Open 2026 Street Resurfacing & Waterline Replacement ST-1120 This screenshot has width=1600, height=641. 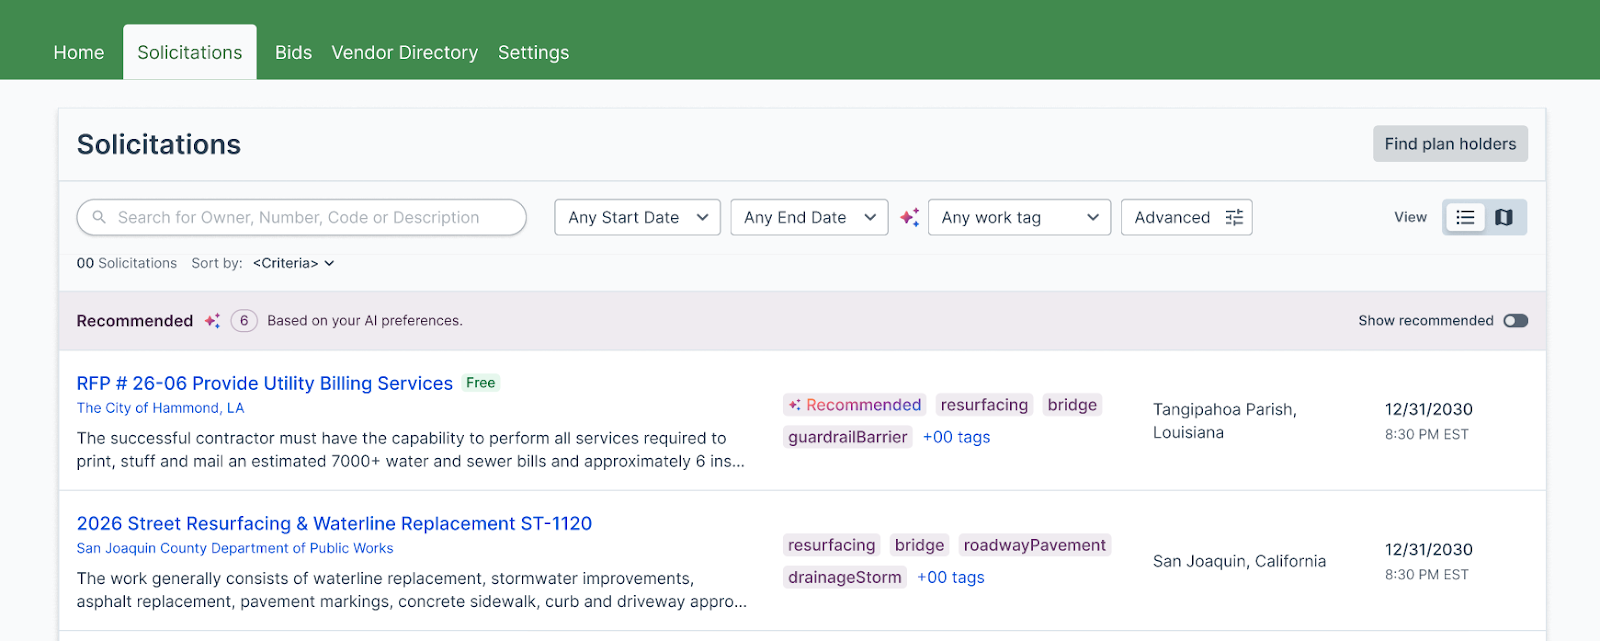tap(334, 523)
